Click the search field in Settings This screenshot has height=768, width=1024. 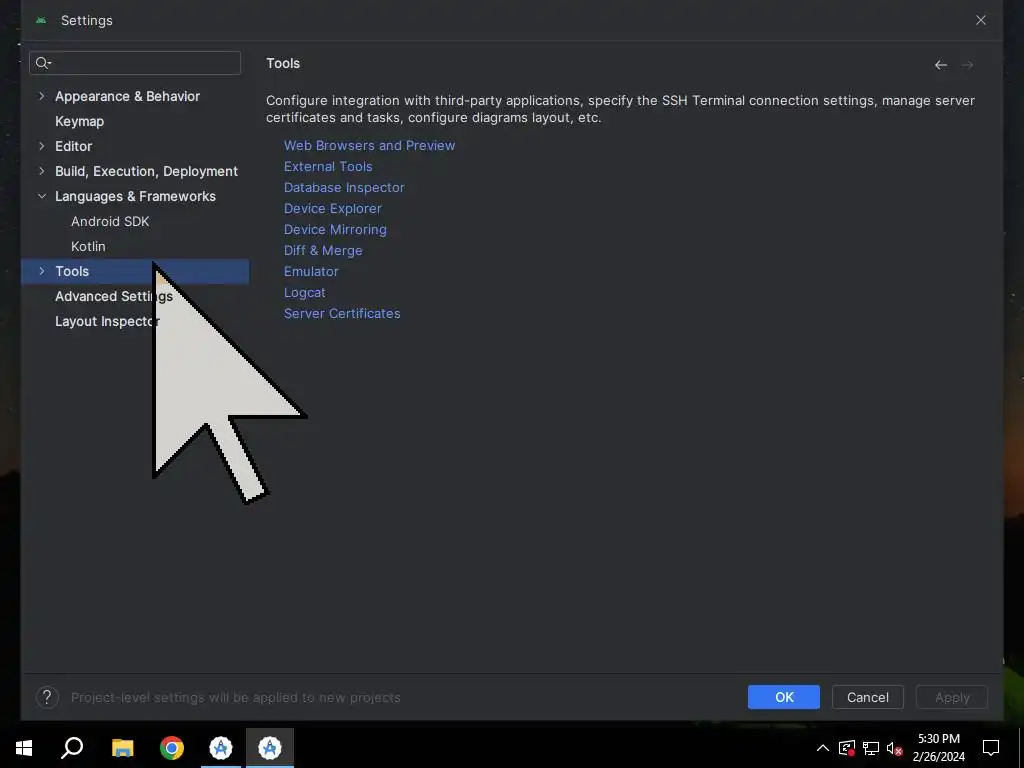pyautogui.click(x=135, y=63)
